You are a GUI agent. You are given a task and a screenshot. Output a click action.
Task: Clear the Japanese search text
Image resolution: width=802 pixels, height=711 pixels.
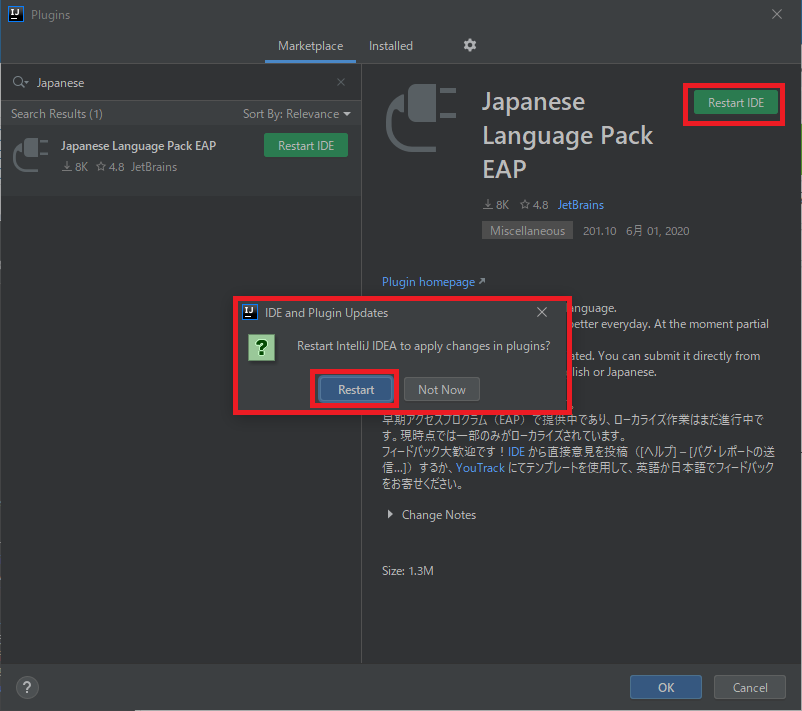click(341, 82)
